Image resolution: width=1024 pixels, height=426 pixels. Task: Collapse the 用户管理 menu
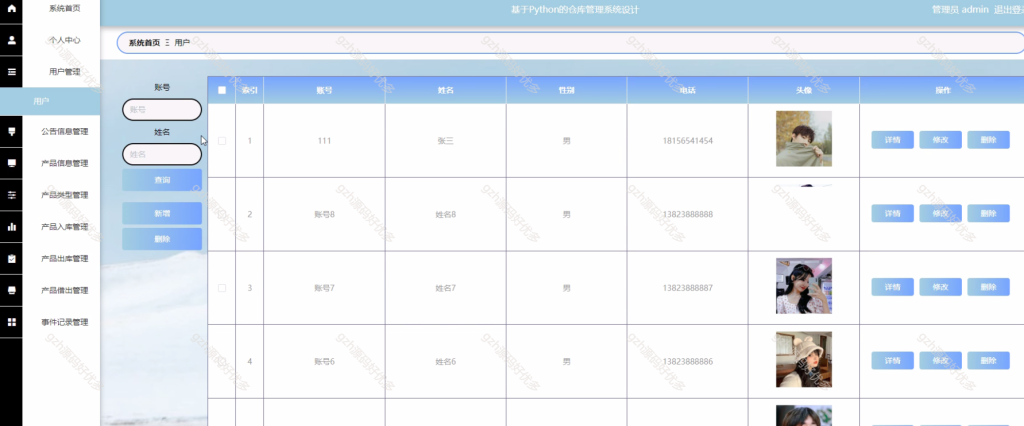[65, 72]
